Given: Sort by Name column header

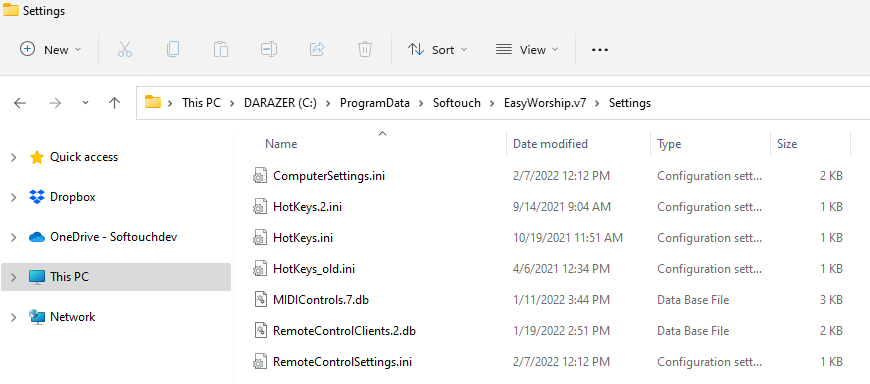Looking at the screenshot, I should click(281, 144).
